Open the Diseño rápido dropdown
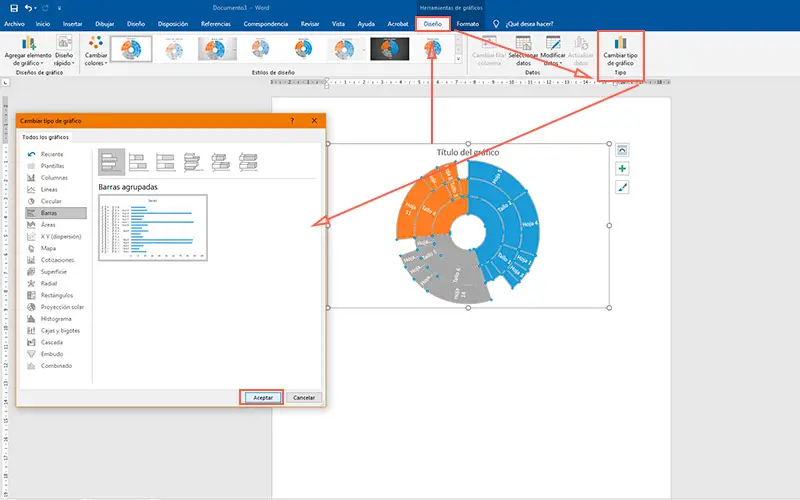Screen dimensions: 800x500 click(64, 51)
